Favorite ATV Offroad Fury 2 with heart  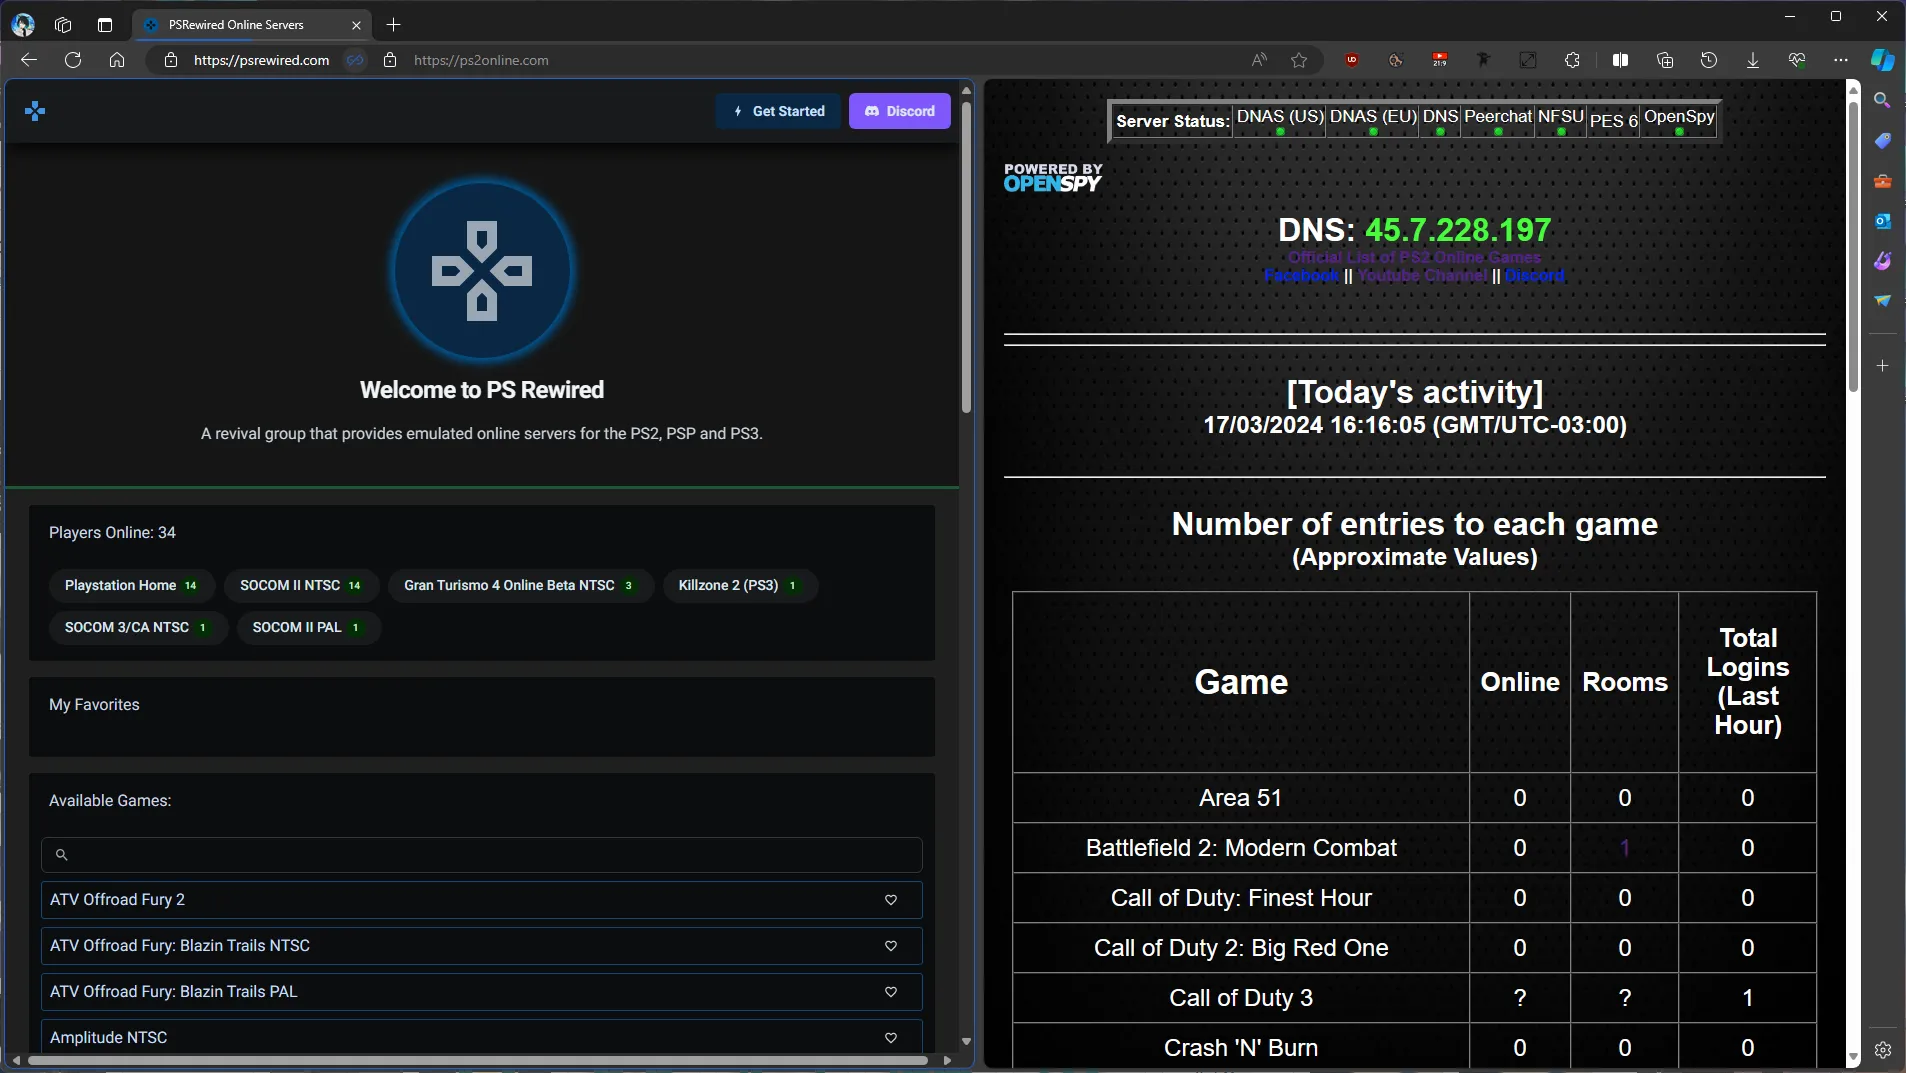coord(890,900)
